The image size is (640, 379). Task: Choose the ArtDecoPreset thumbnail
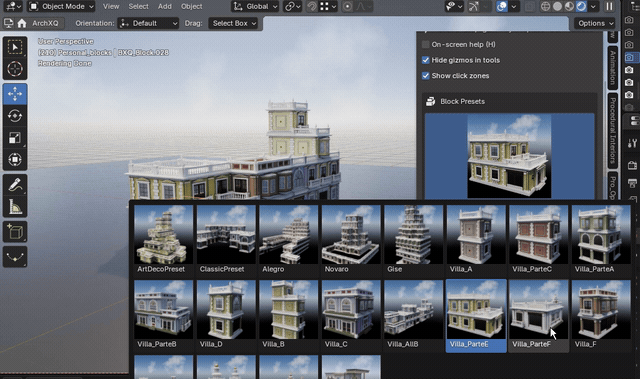163,239
